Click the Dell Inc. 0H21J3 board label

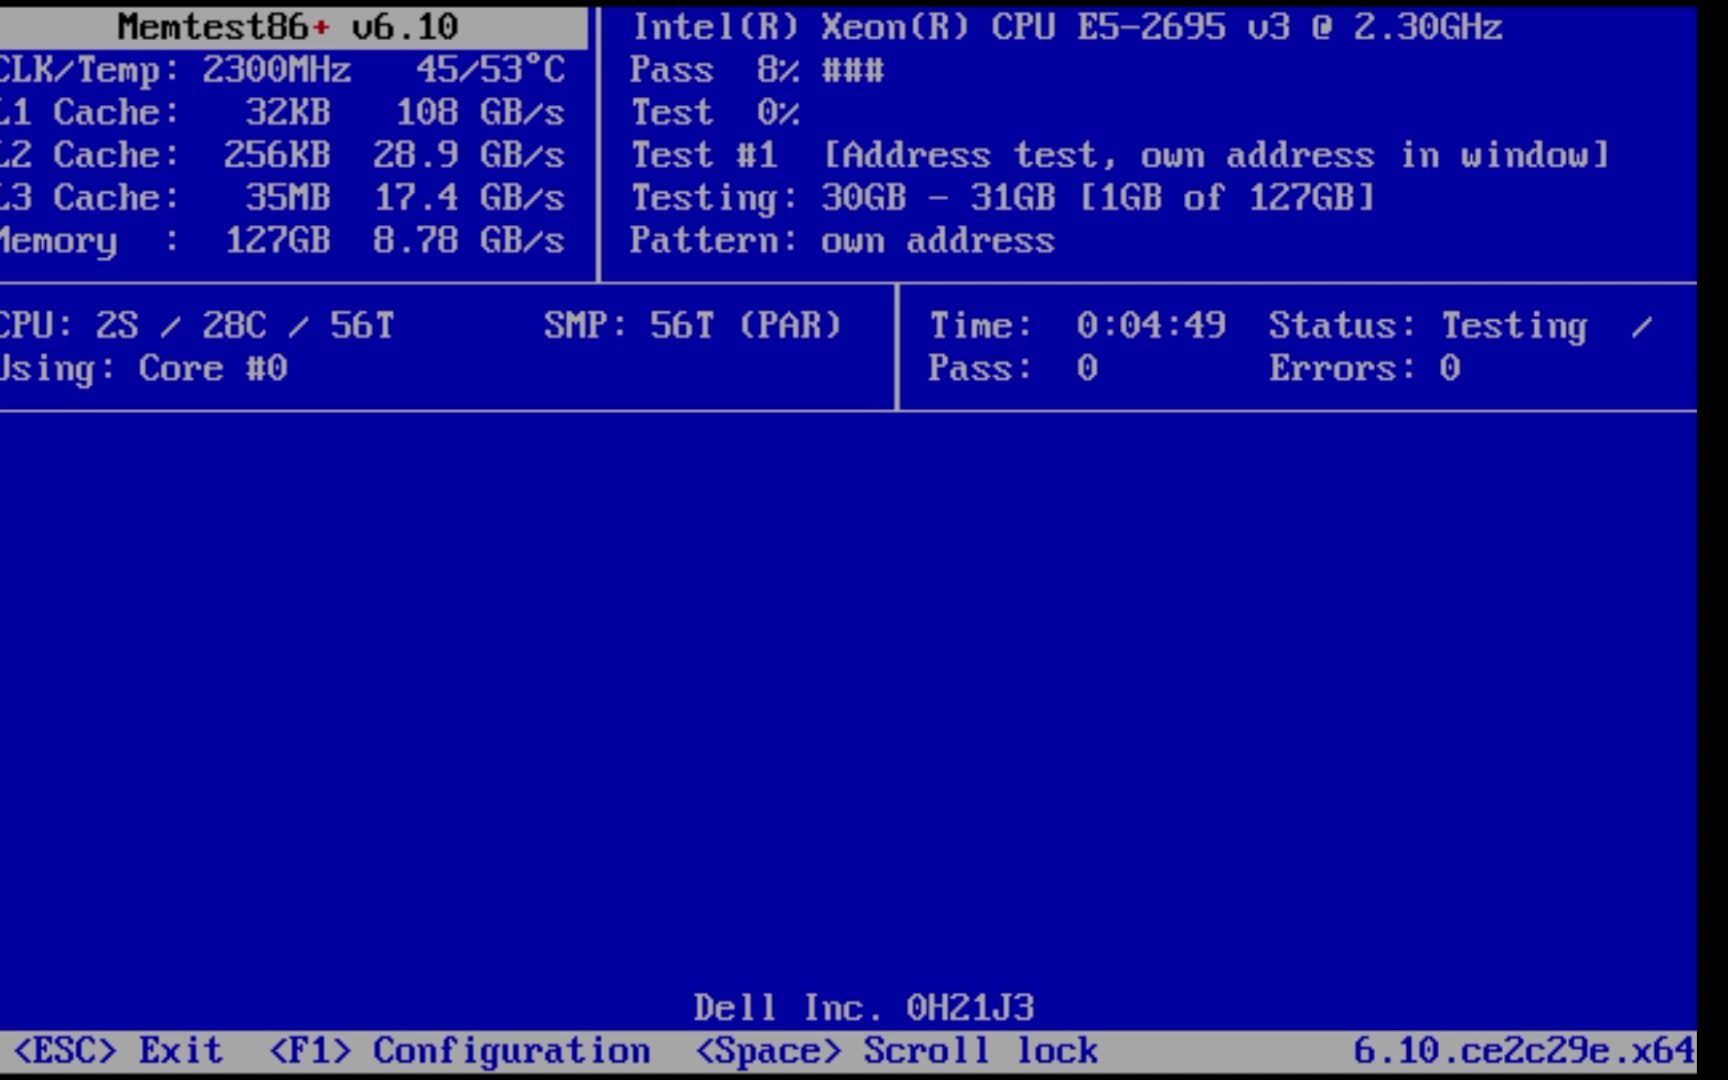(x=864, y=1008)
